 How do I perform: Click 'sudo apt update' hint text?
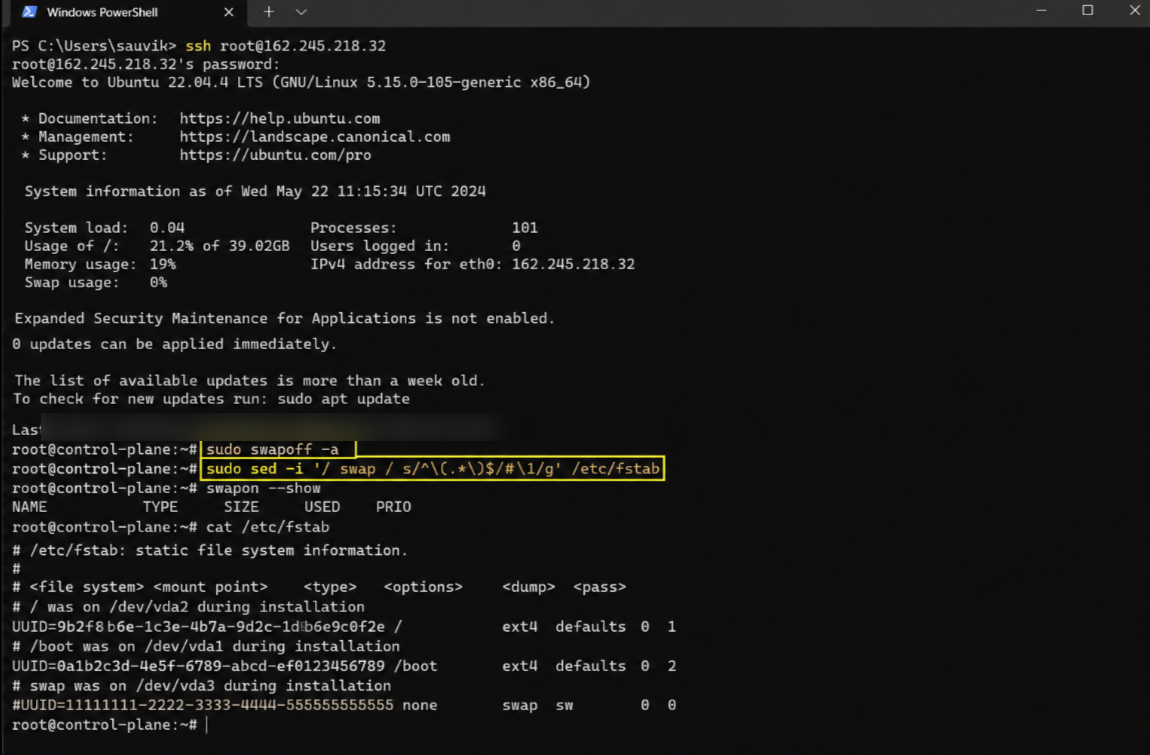point(343,399)
